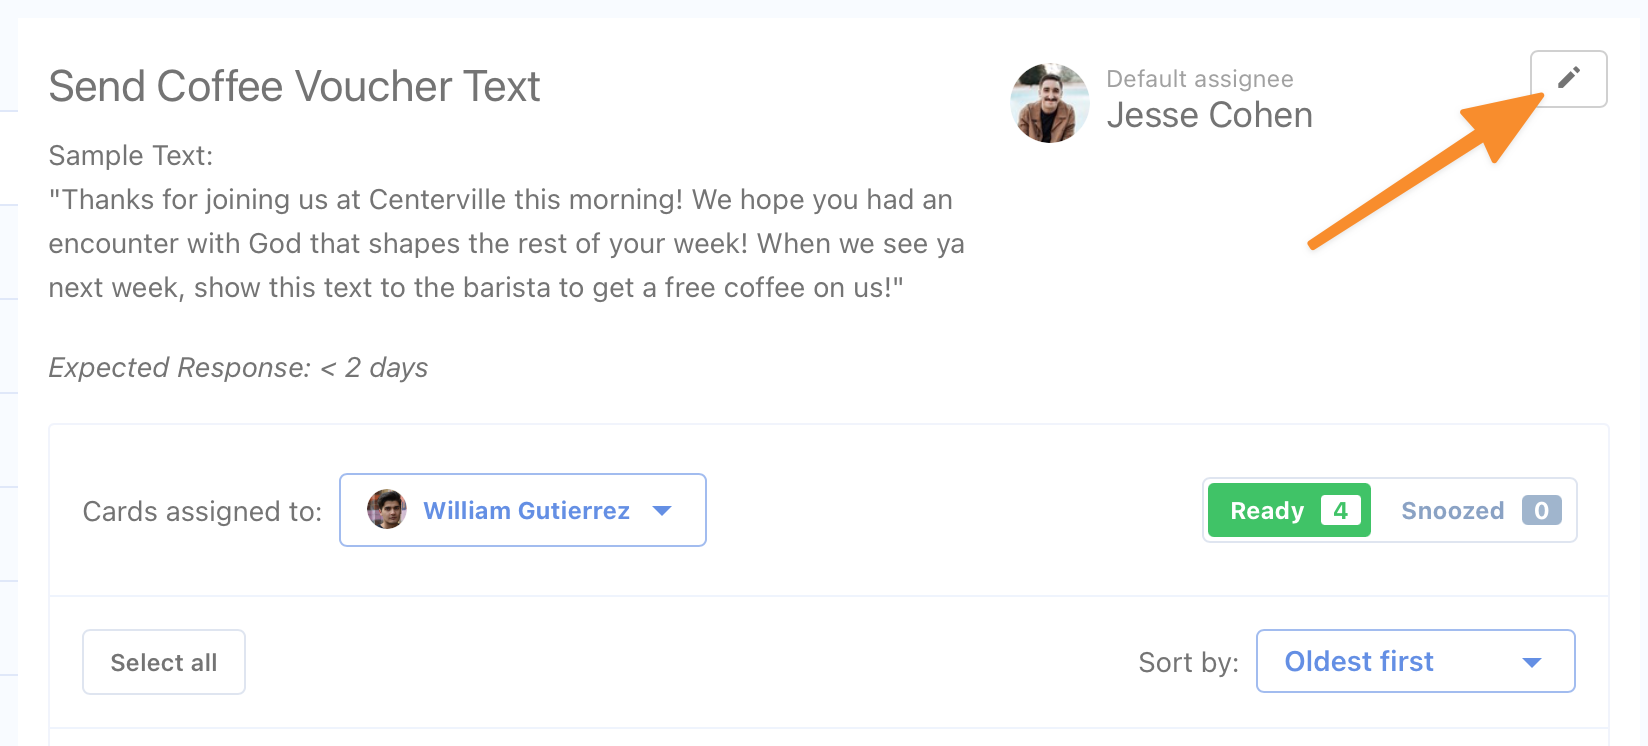
Task: Click the Select all button
Action: pyautogui.click(x=164, y=662)
